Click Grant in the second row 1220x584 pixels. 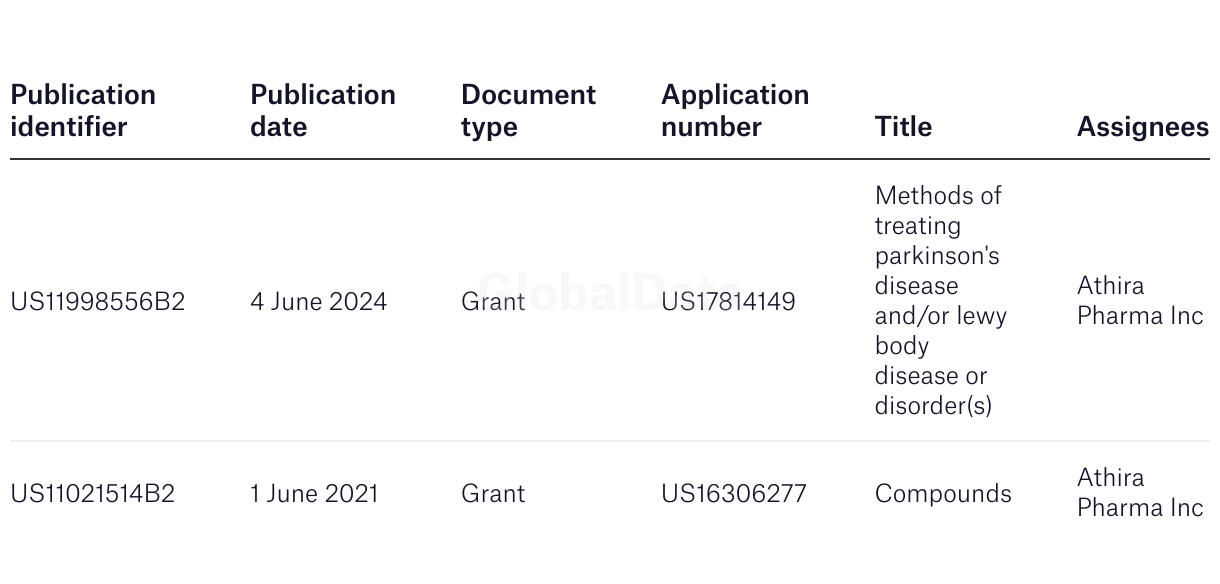493,493
